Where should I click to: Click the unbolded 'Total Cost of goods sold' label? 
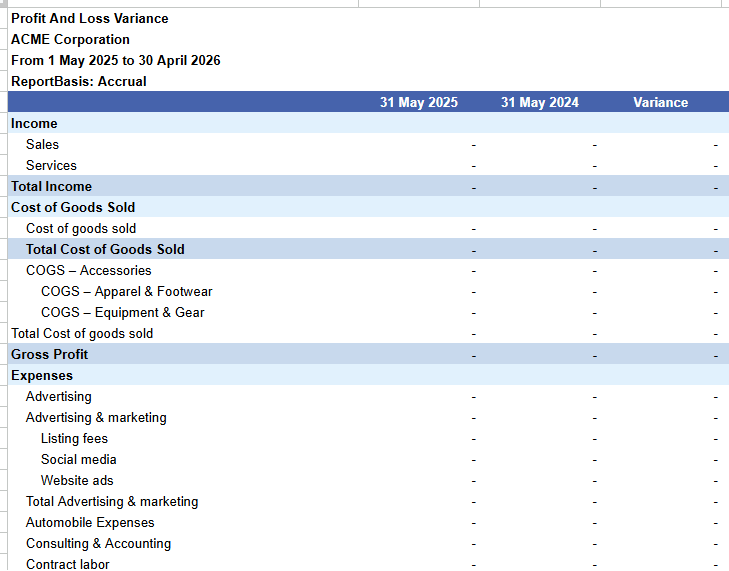pos(82,333)
